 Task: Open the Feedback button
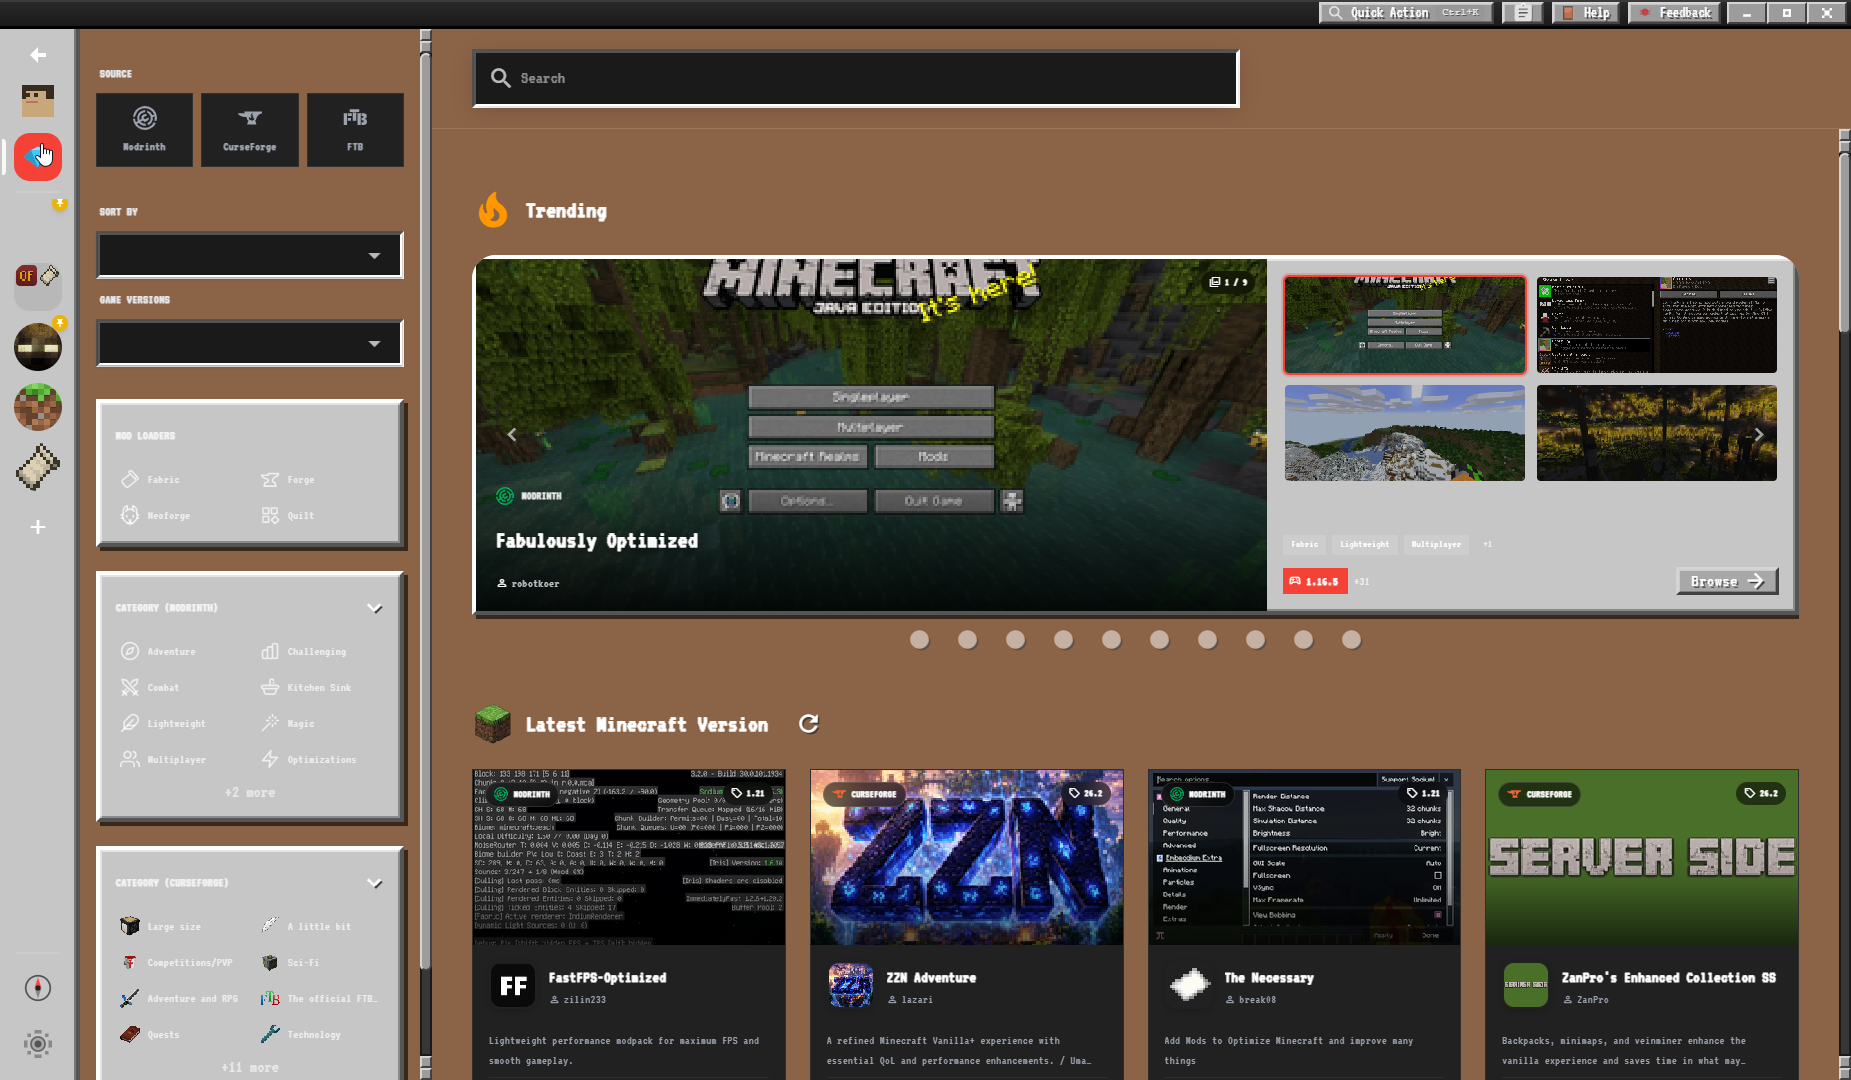(1675, 13)
